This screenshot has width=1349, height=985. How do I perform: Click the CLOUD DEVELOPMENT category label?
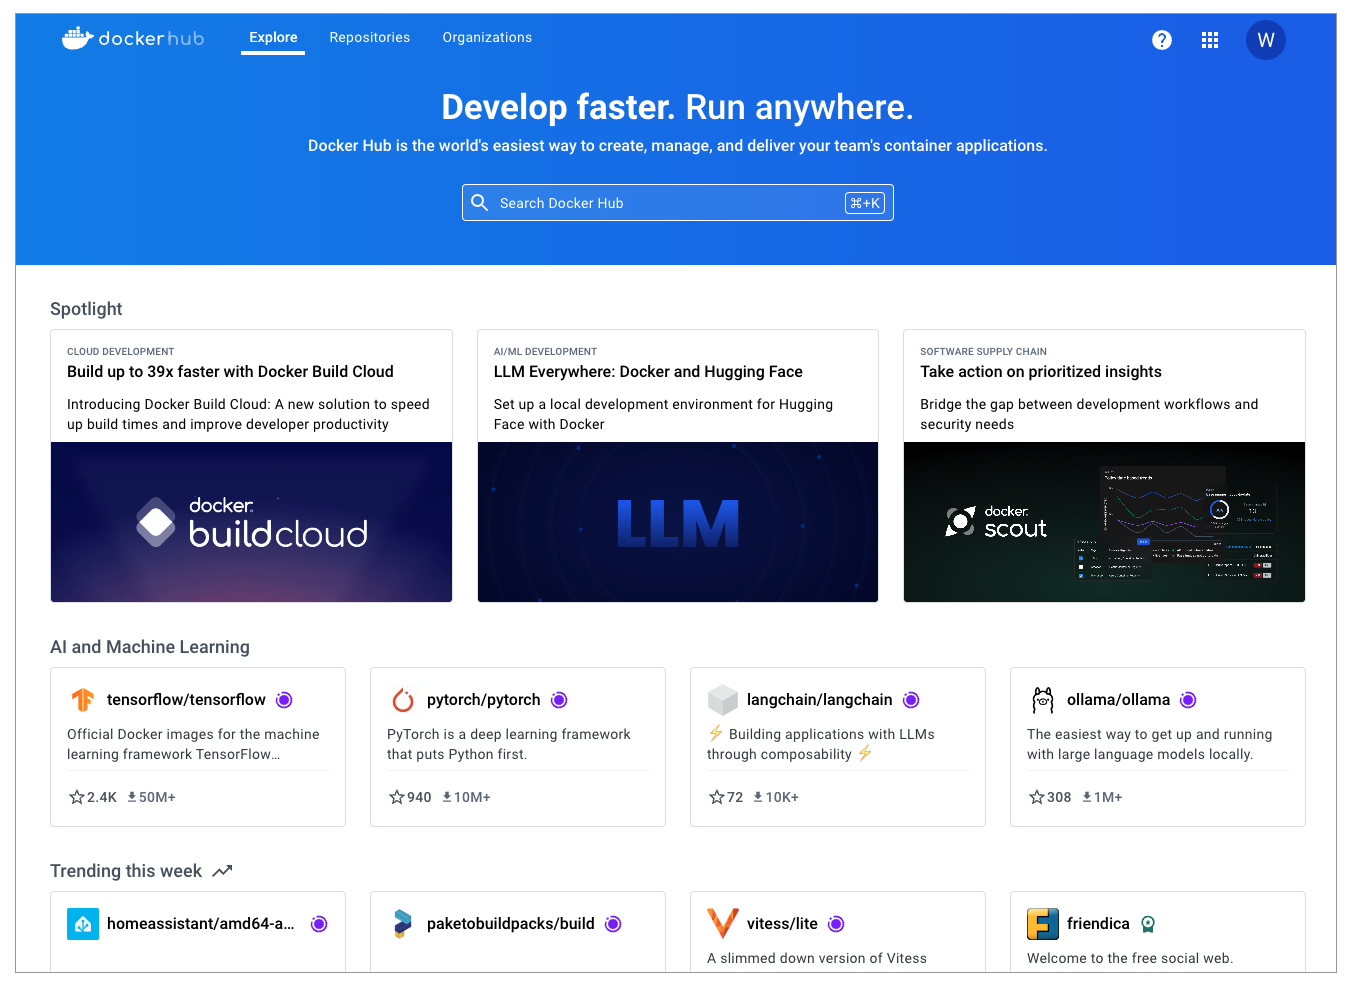click(x=120, y=352)
